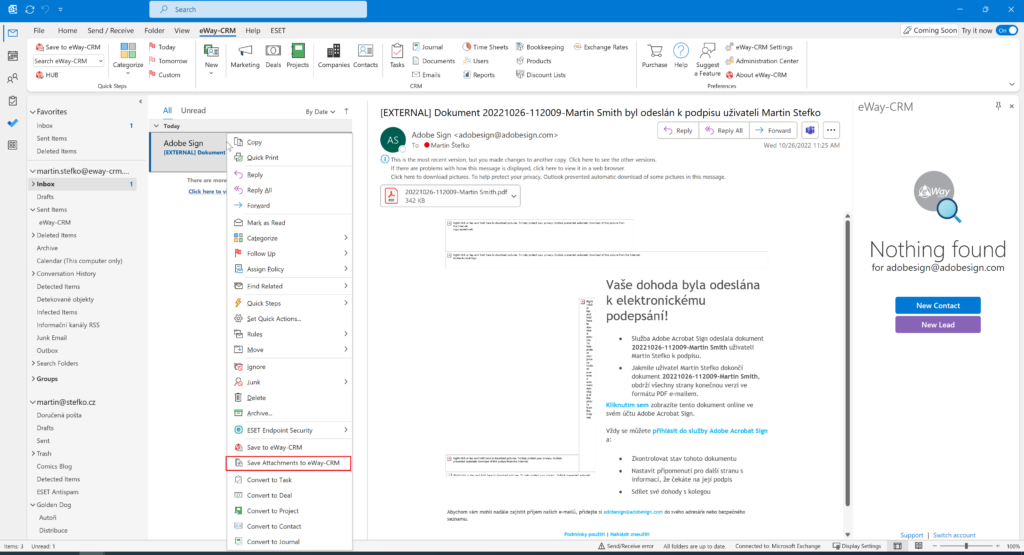Click the Forward button in the message header
1024x555 pixels.
tap(773, 130)
